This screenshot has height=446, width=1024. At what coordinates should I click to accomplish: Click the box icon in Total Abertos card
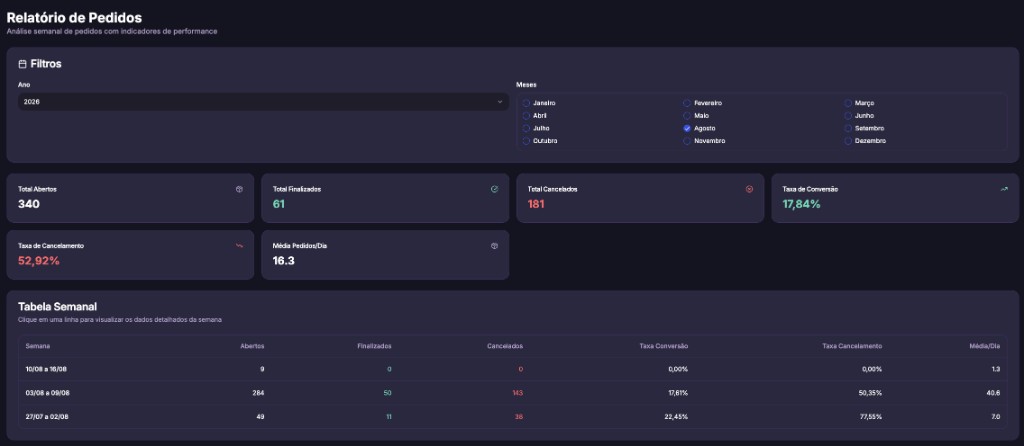pos(239,189)
